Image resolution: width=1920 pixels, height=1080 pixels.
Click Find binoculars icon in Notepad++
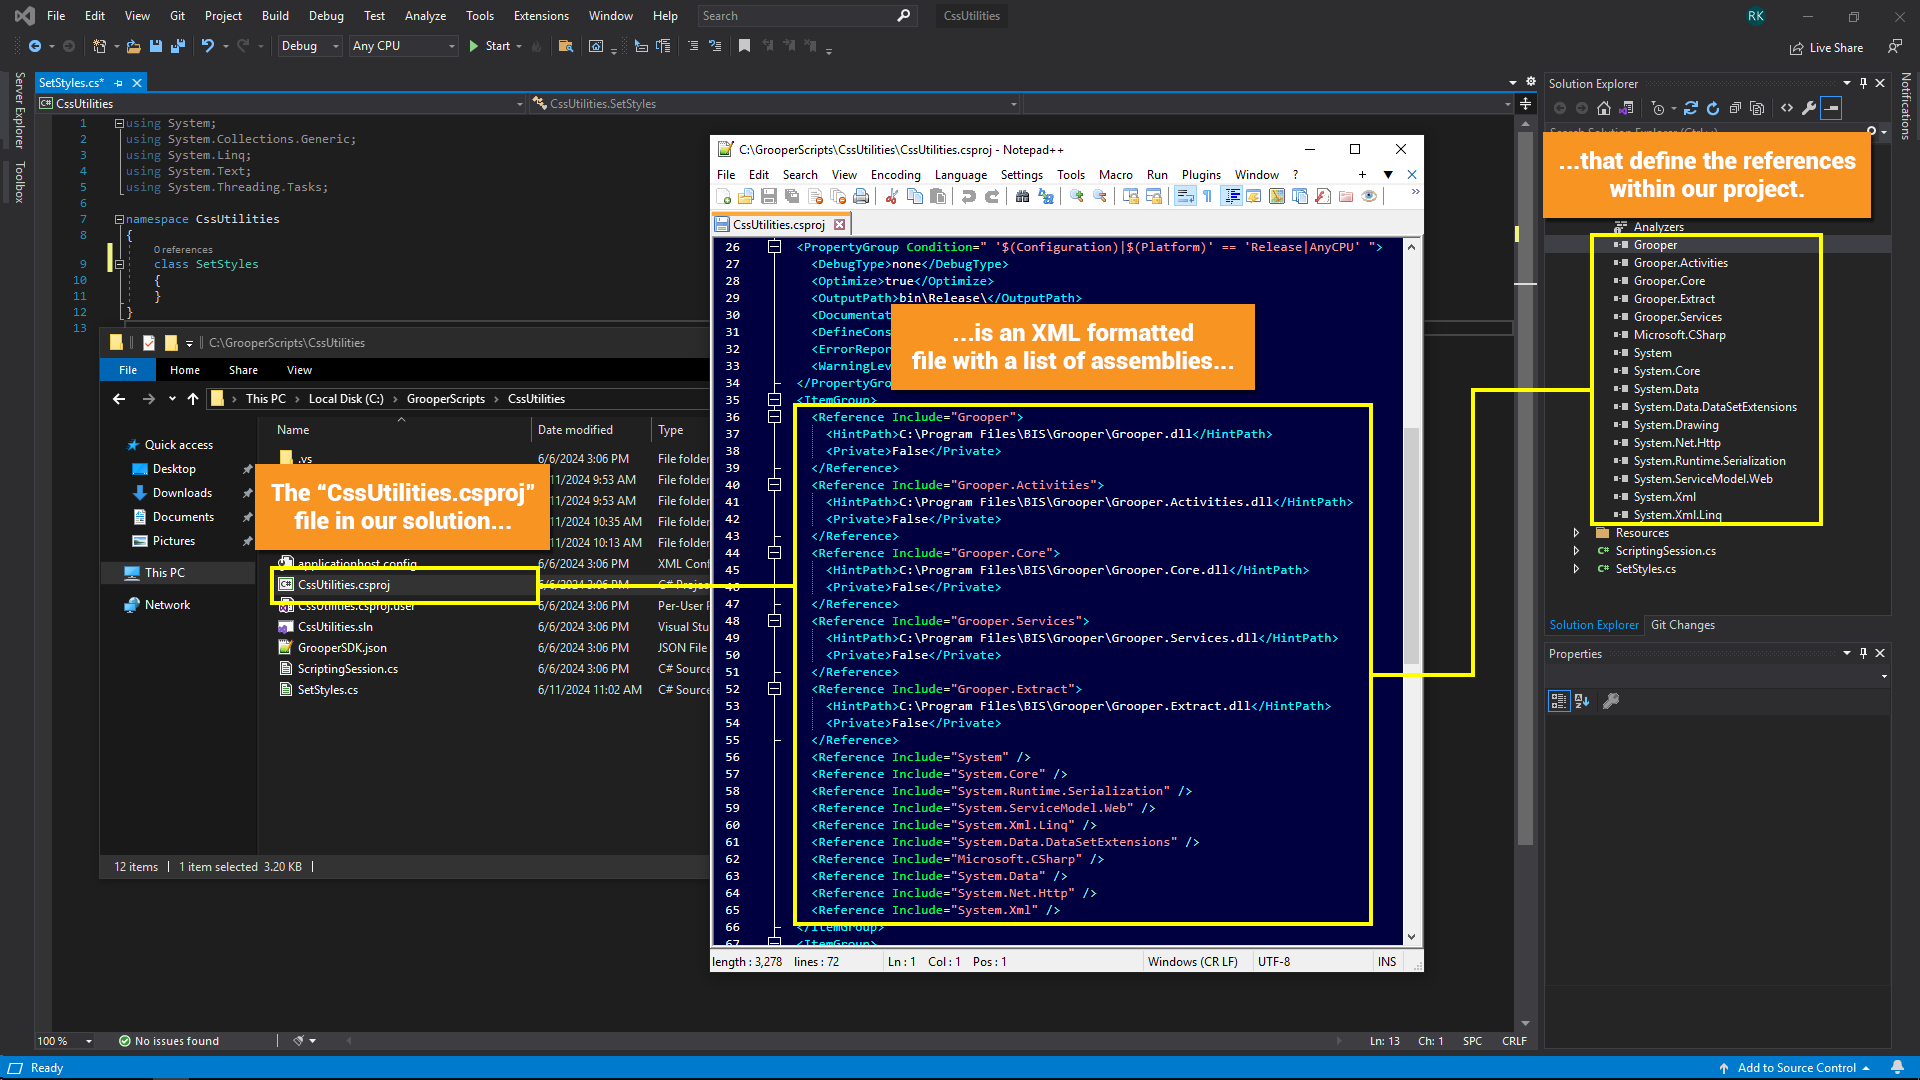coord(1022,197)
